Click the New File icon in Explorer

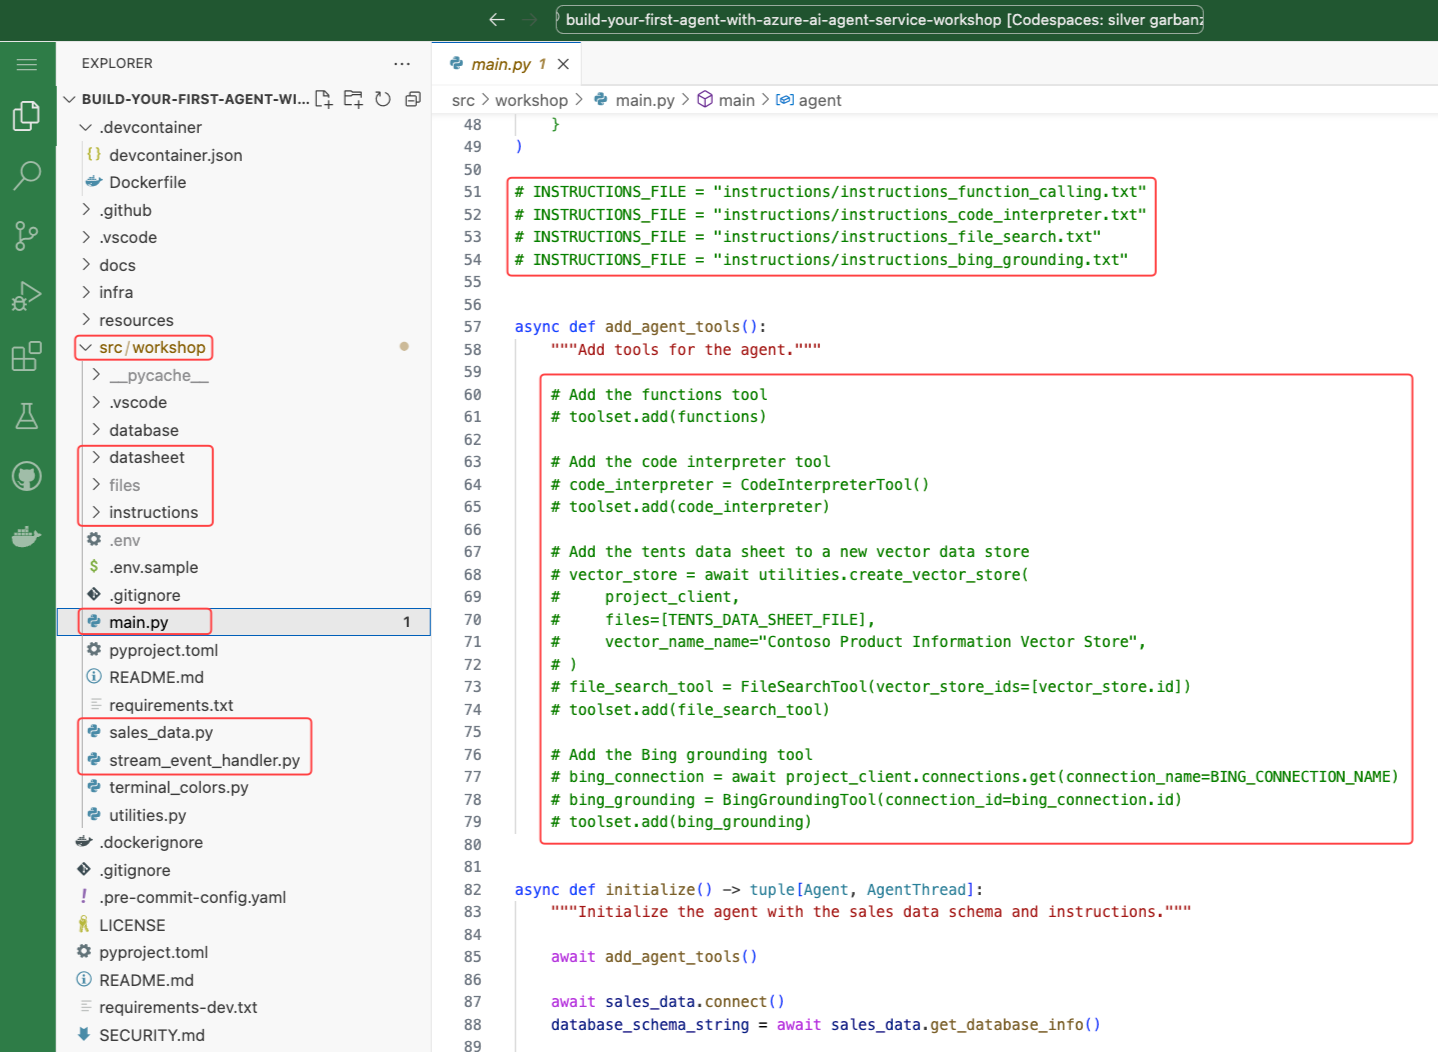pyautogui.click(x=324, y=99)
